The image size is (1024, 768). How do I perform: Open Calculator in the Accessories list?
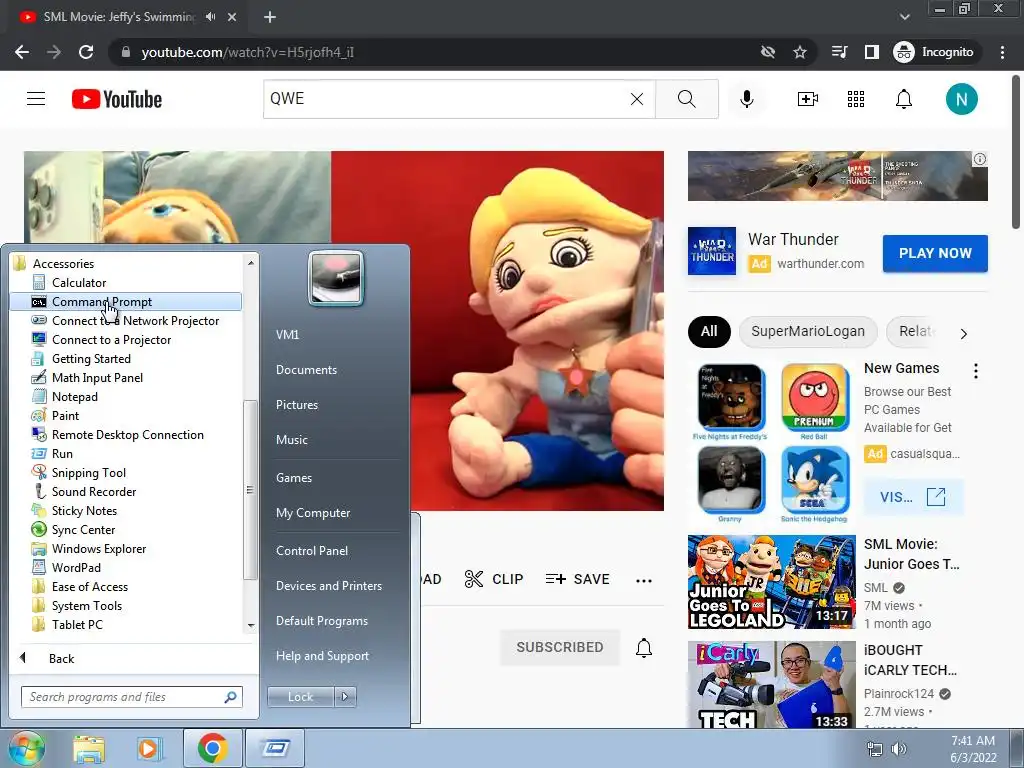click(x=125, y=283)
